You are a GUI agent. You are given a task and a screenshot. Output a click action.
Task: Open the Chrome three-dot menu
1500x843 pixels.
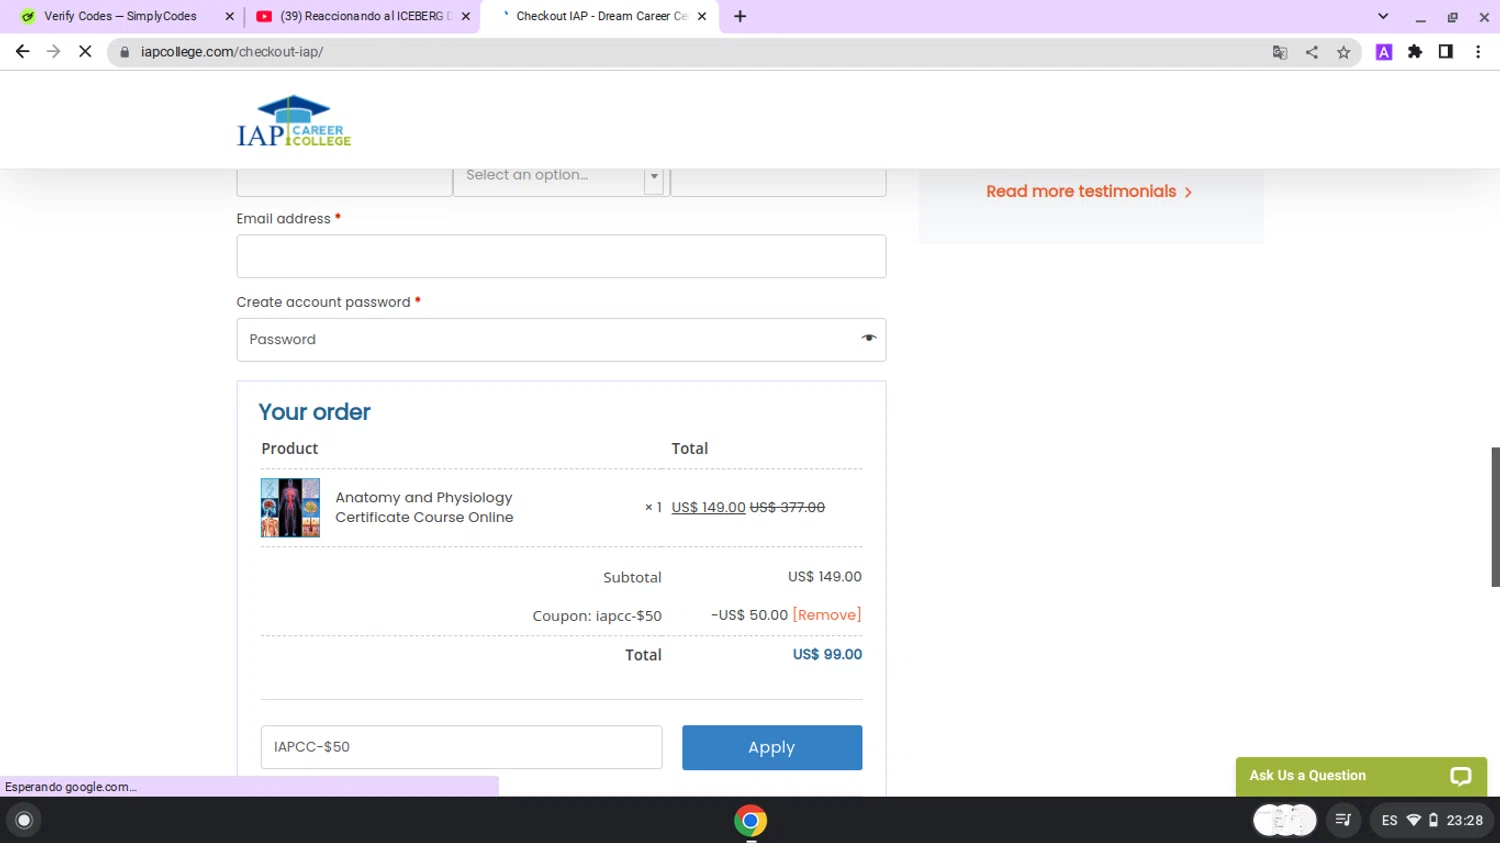click(x=1478, y=52)
